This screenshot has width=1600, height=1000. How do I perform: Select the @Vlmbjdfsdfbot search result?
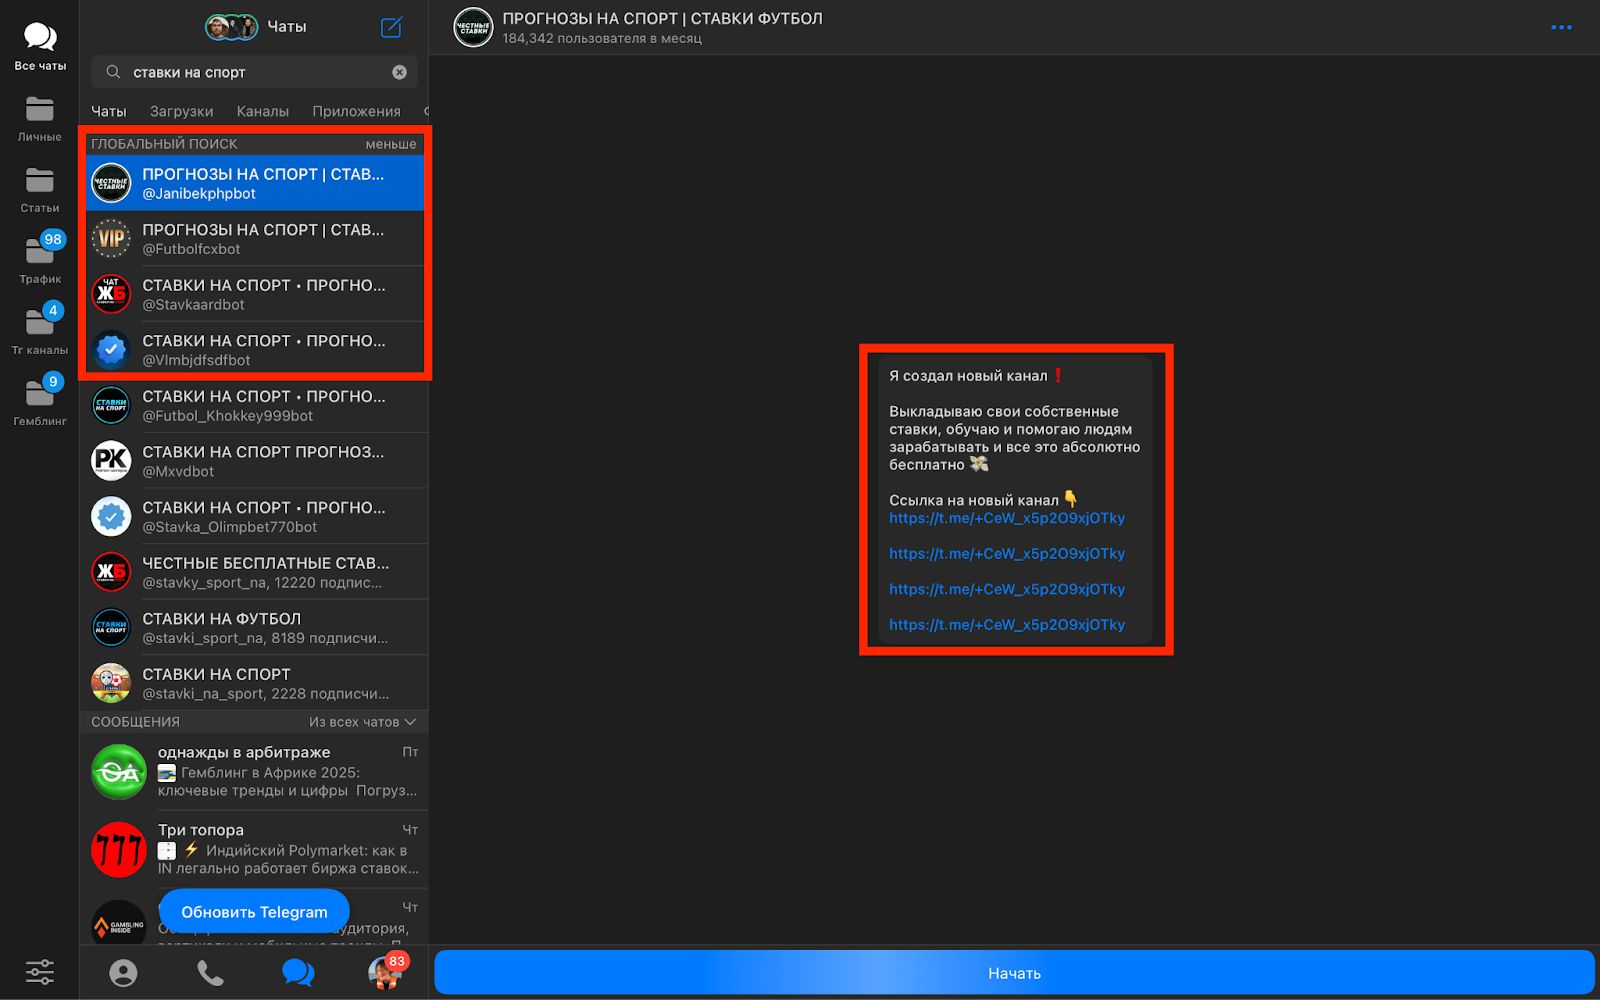click(255, 350)
